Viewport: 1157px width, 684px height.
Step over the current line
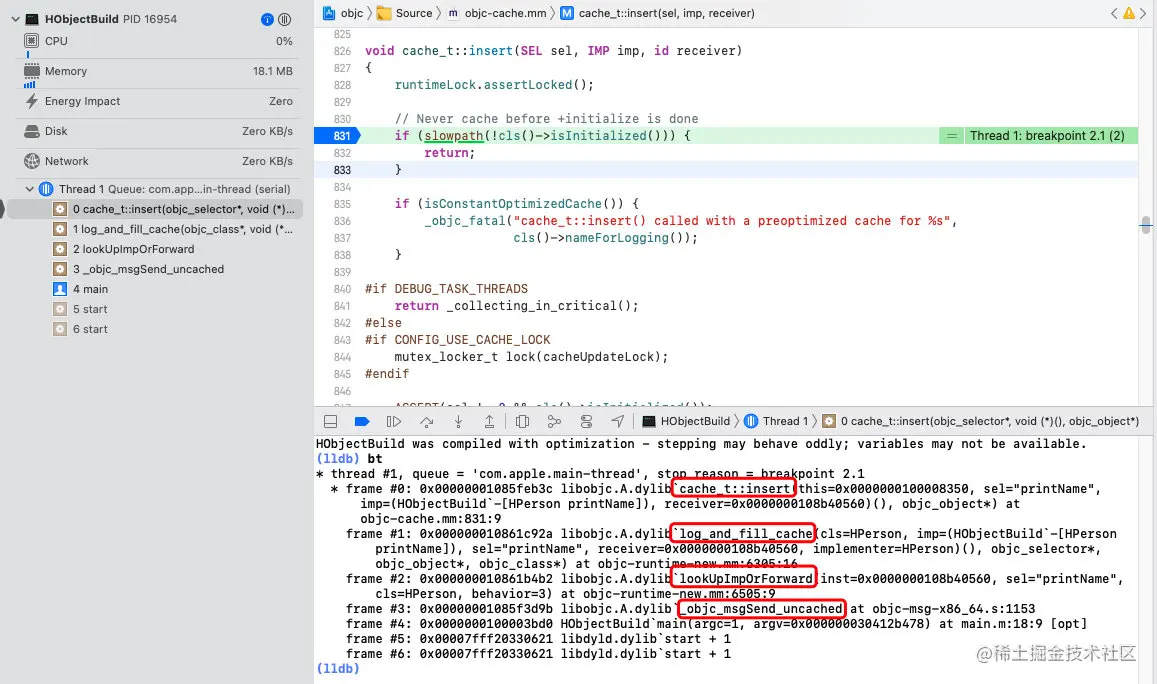click(x=426, y=421)
